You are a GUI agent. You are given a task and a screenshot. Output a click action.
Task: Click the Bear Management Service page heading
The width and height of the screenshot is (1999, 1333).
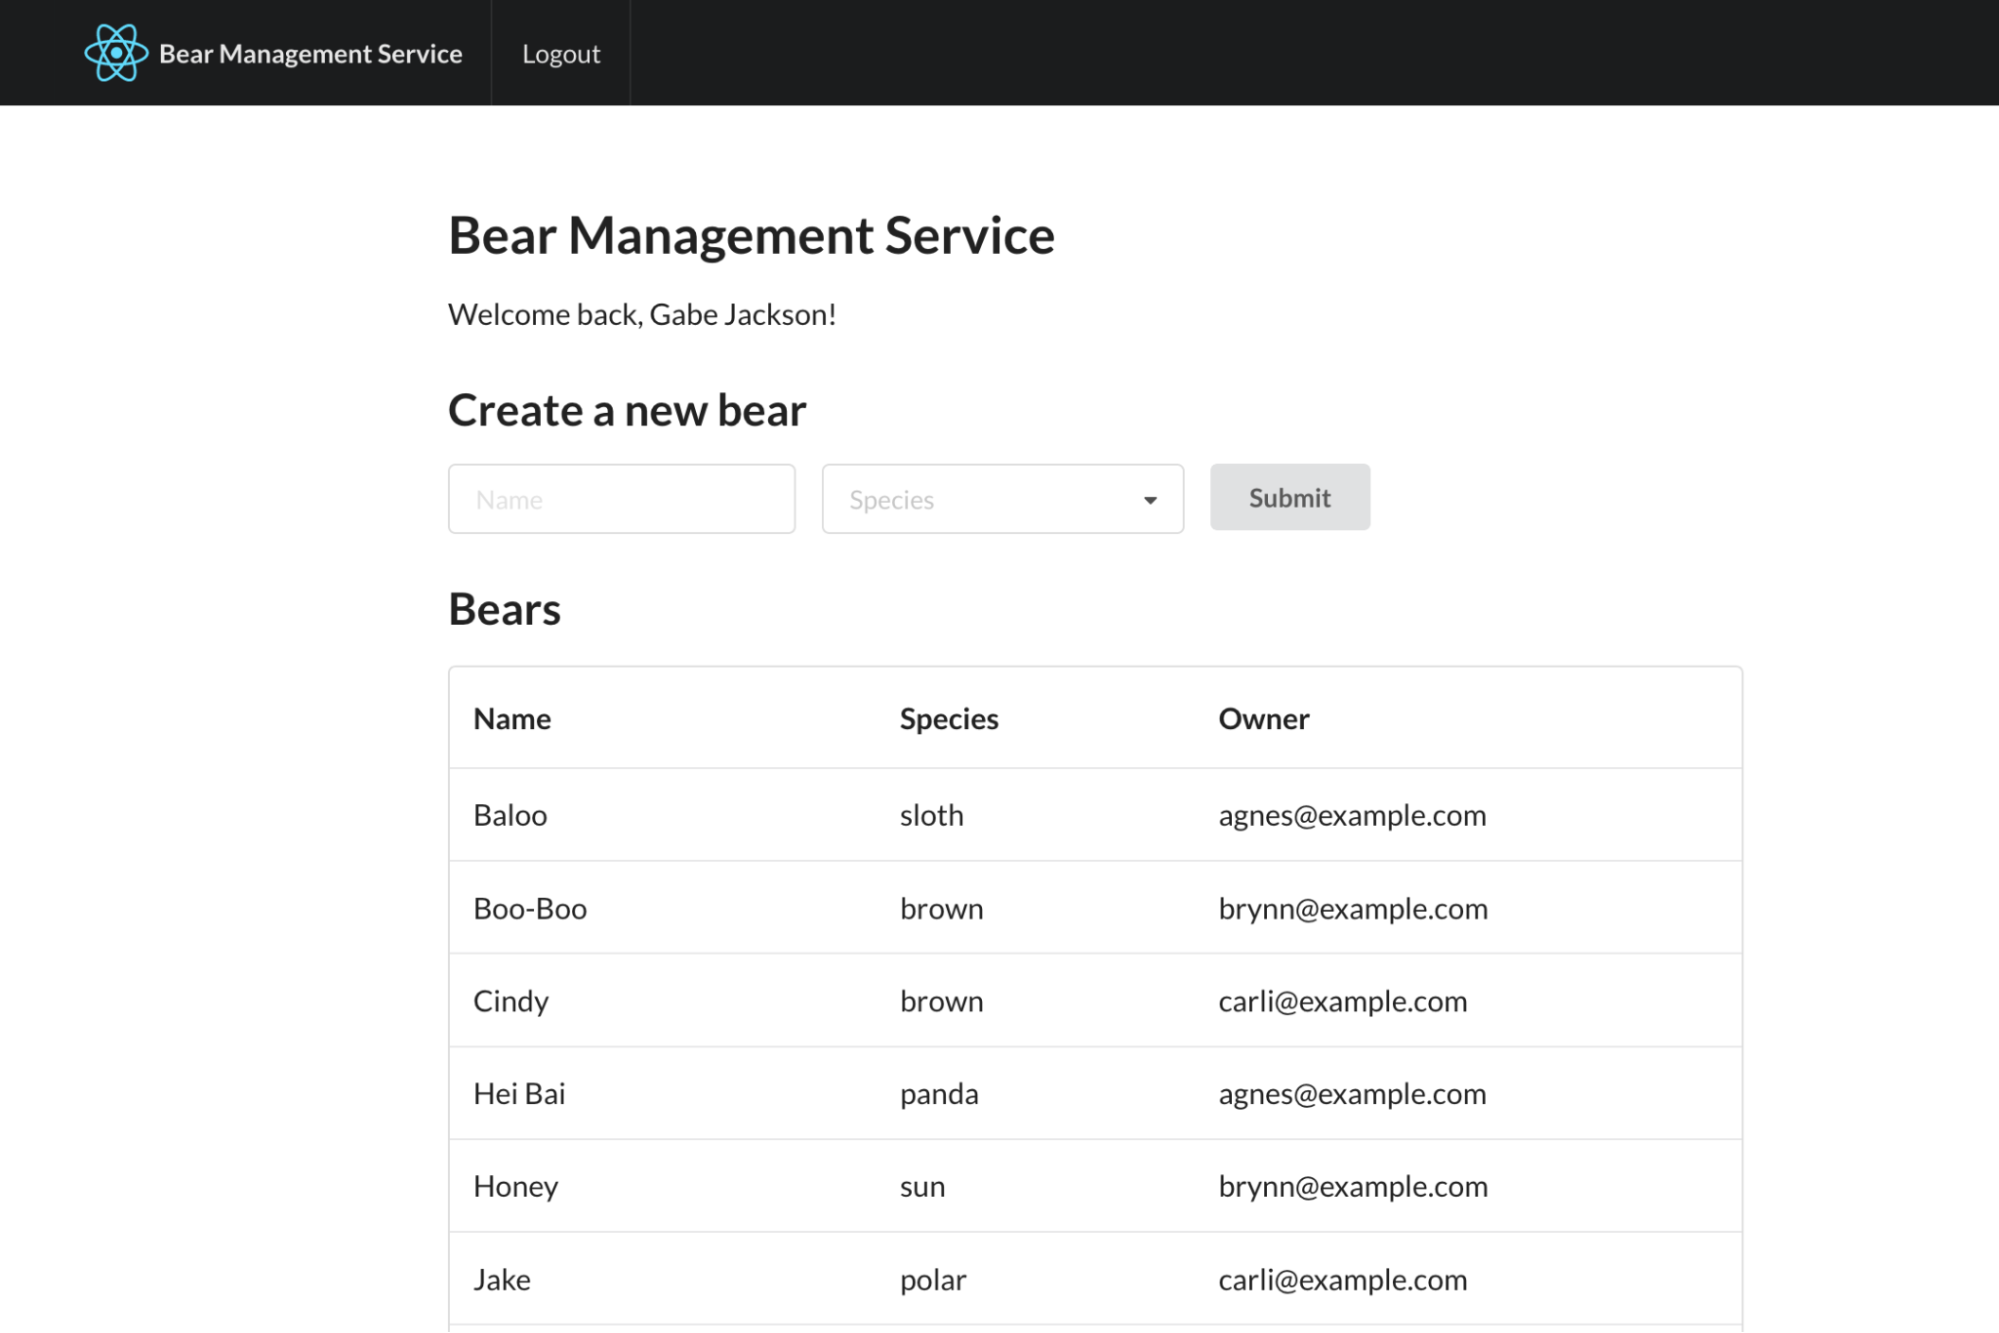tap(751, 236)
